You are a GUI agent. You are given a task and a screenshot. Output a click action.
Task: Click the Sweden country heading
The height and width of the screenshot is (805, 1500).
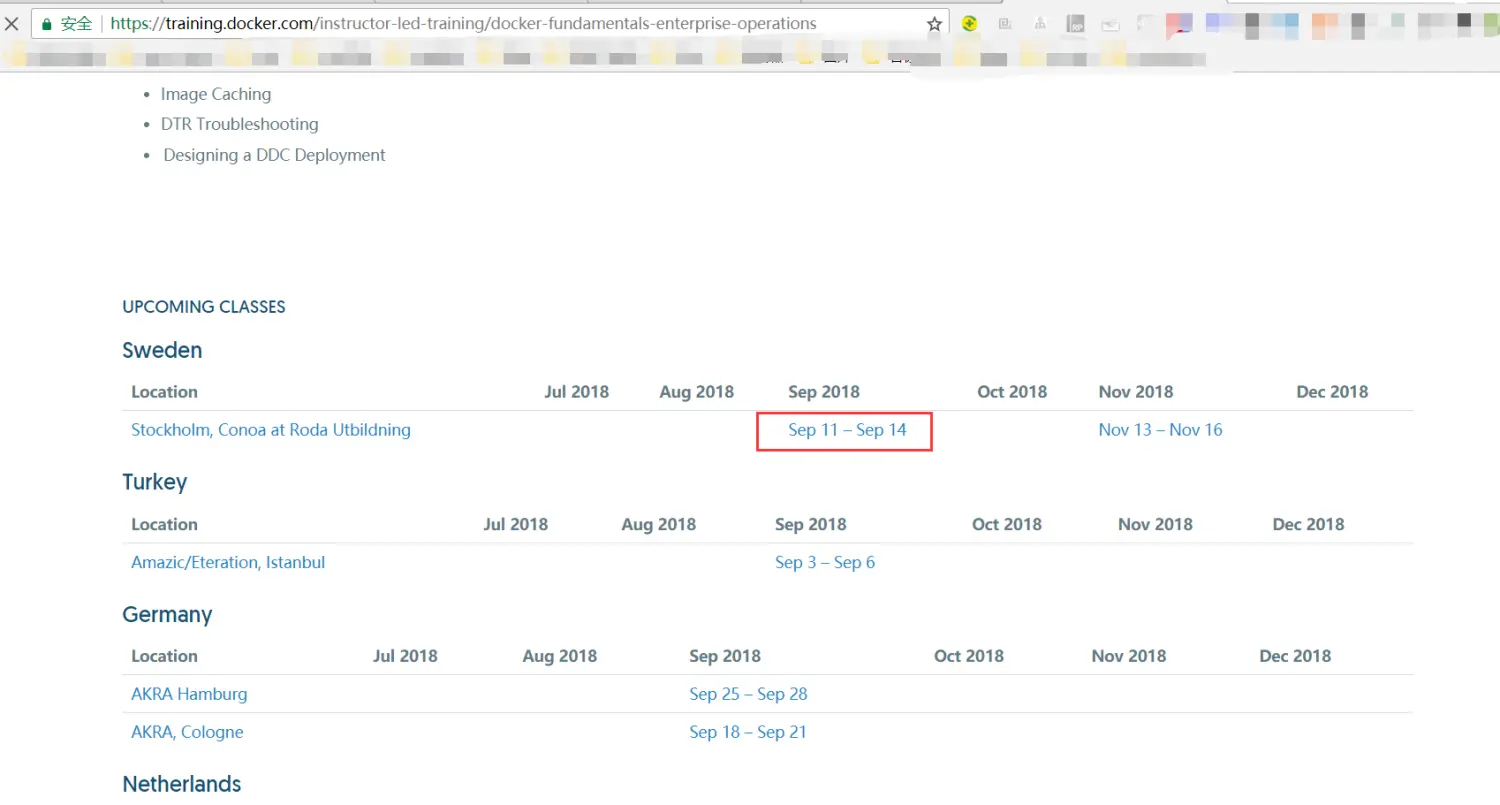(x=162, y=350)
